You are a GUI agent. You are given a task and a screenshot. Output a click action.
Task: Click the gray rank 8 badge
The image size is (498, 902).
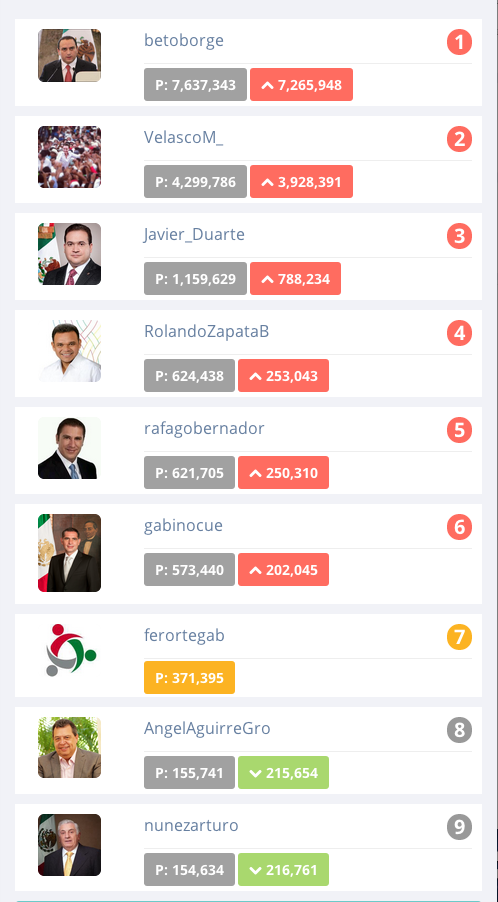459,731
